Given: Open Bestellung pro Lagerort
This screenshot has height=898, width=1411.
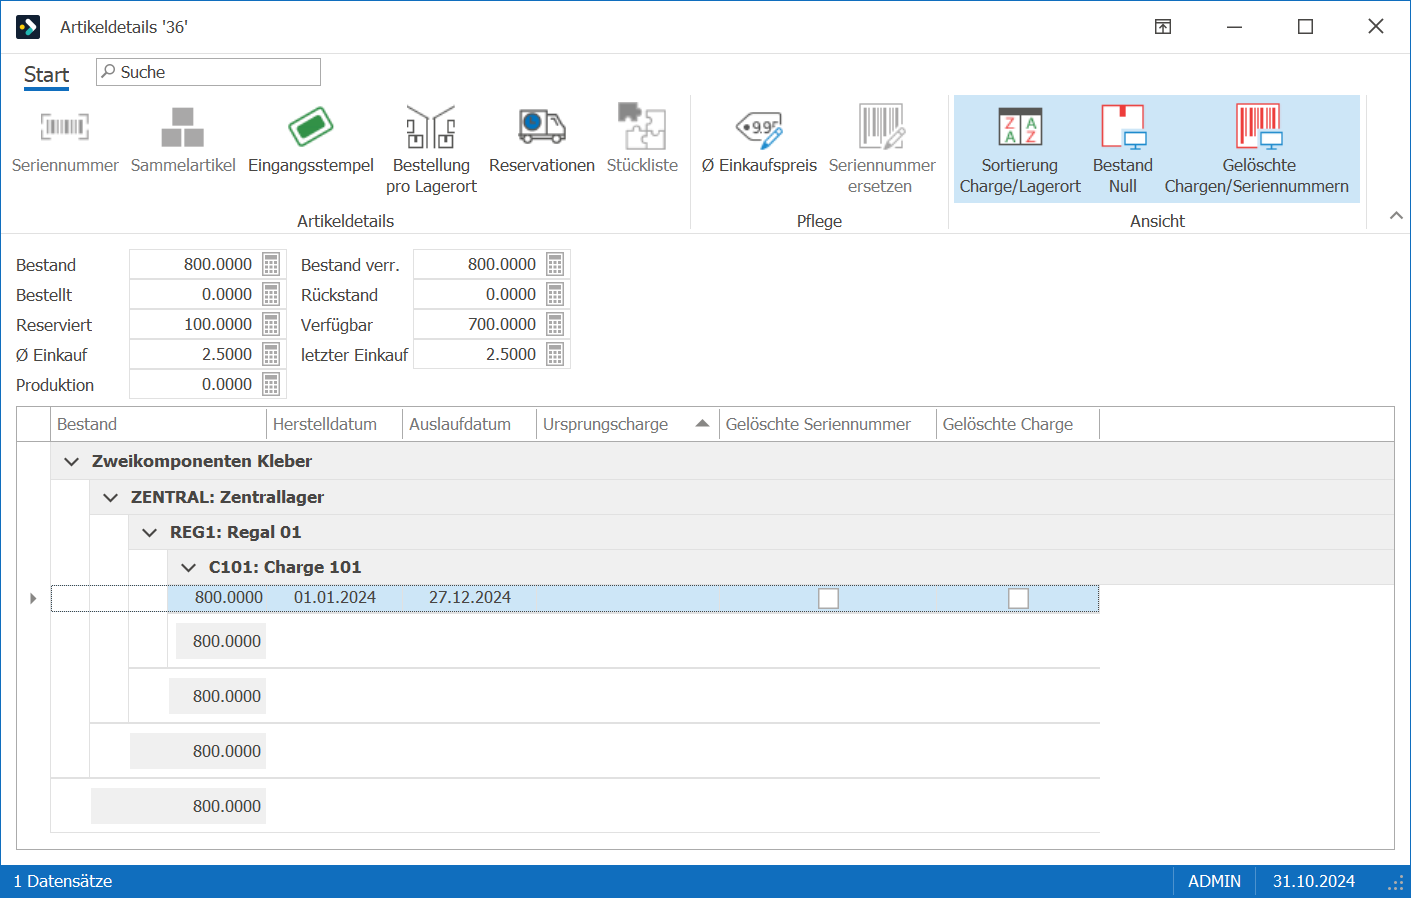Looking at the screenshot, I should 431,149.
